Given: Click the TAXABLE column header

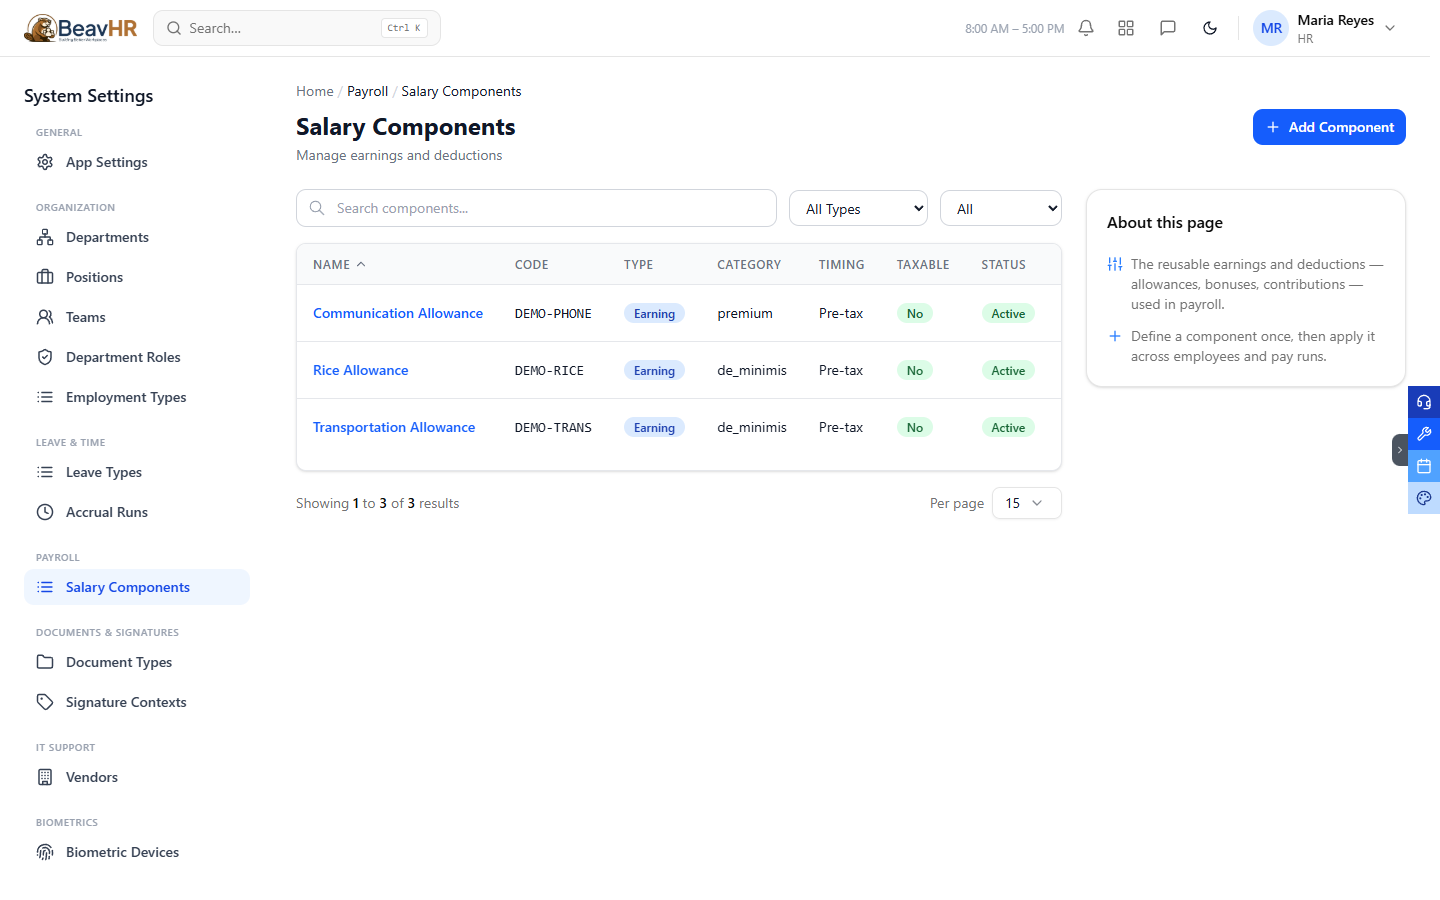Looking at the screenshot, I should [x=923, y=265].
